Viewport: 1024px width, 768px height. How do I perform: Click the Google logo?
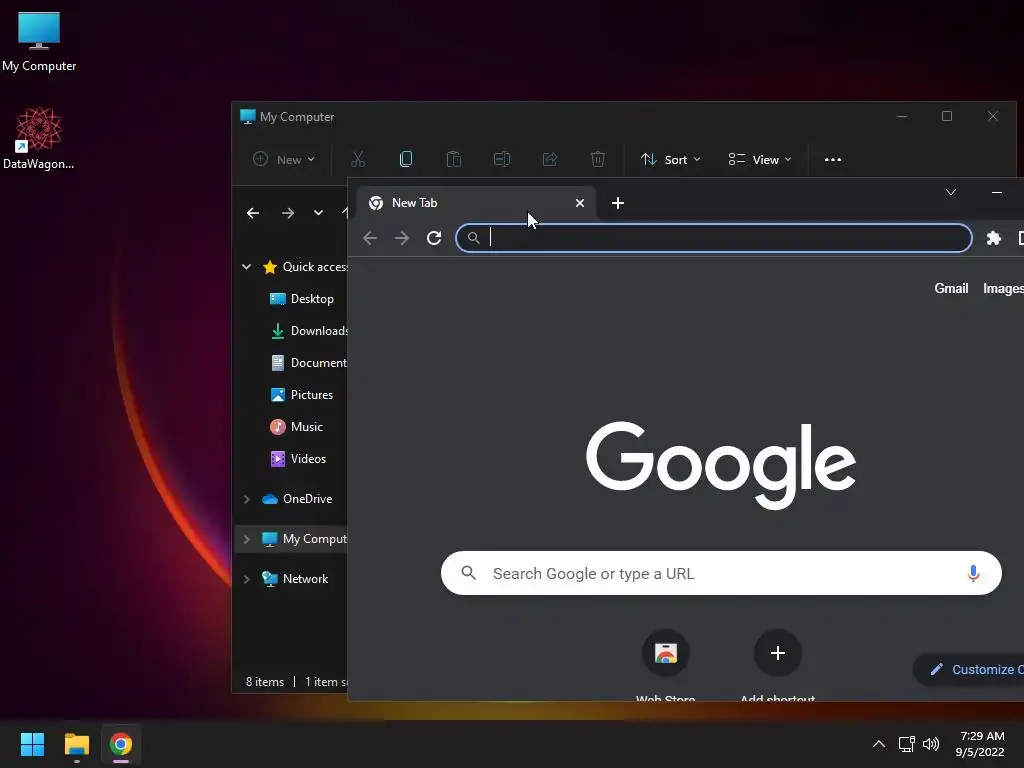click(721, 465)
